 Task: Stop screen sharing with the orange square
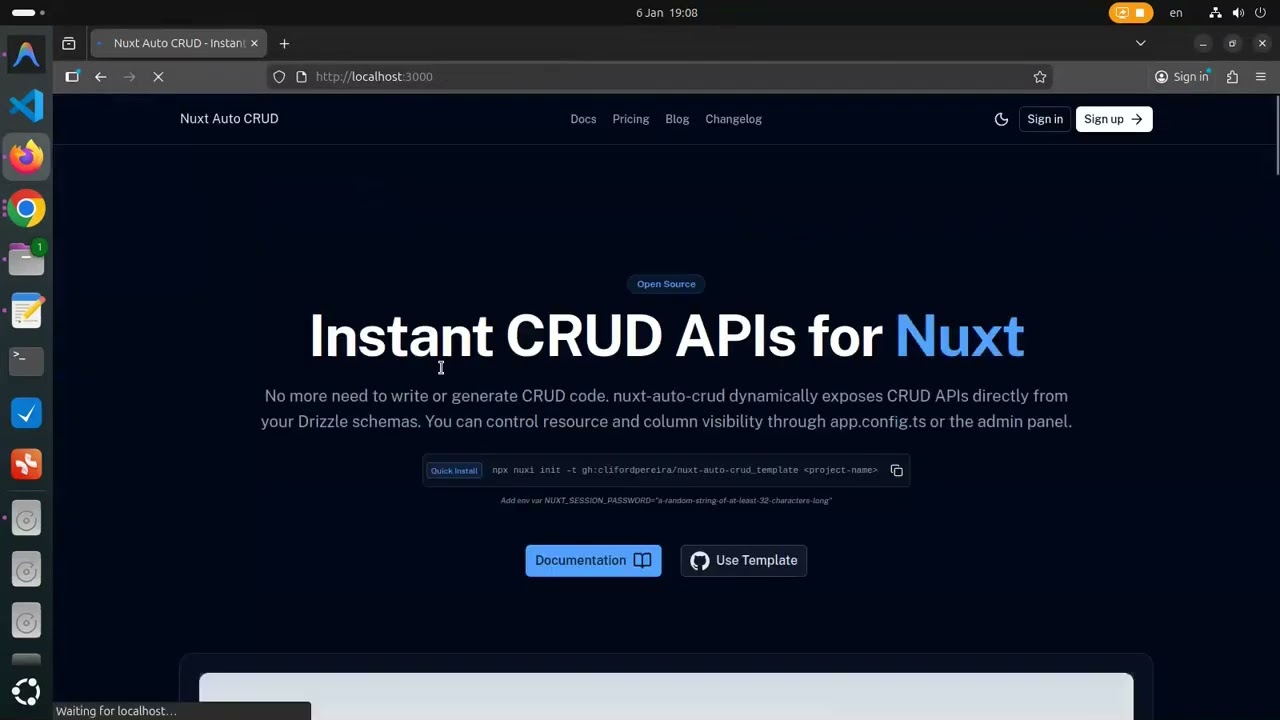1131,13
